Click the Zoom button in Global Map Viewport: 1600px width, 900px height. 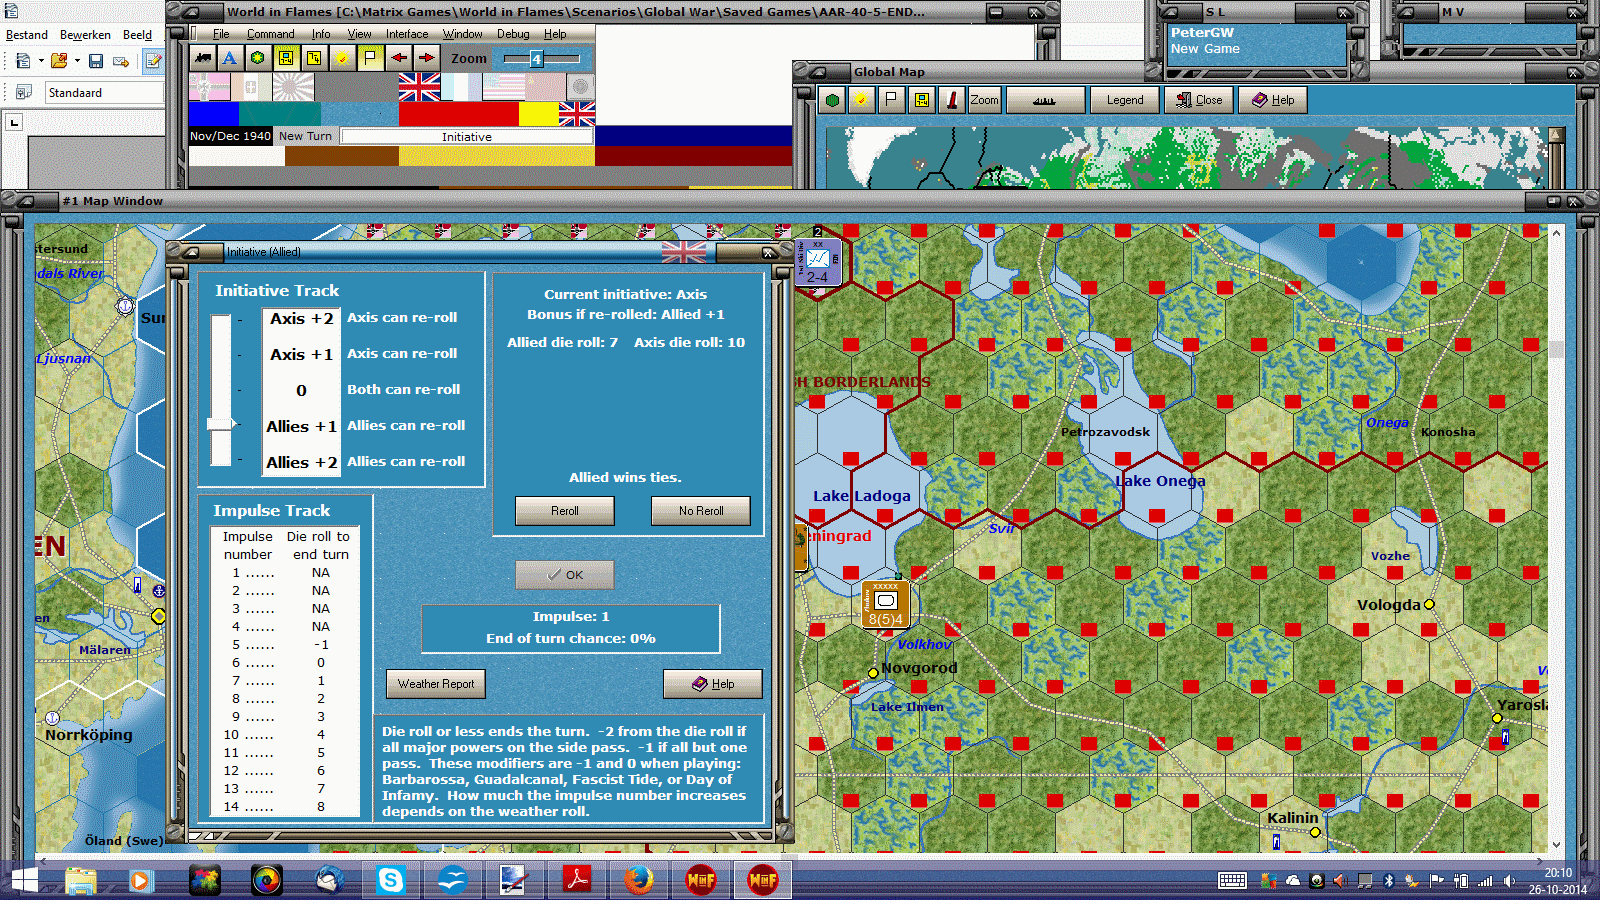coord(984,100)
